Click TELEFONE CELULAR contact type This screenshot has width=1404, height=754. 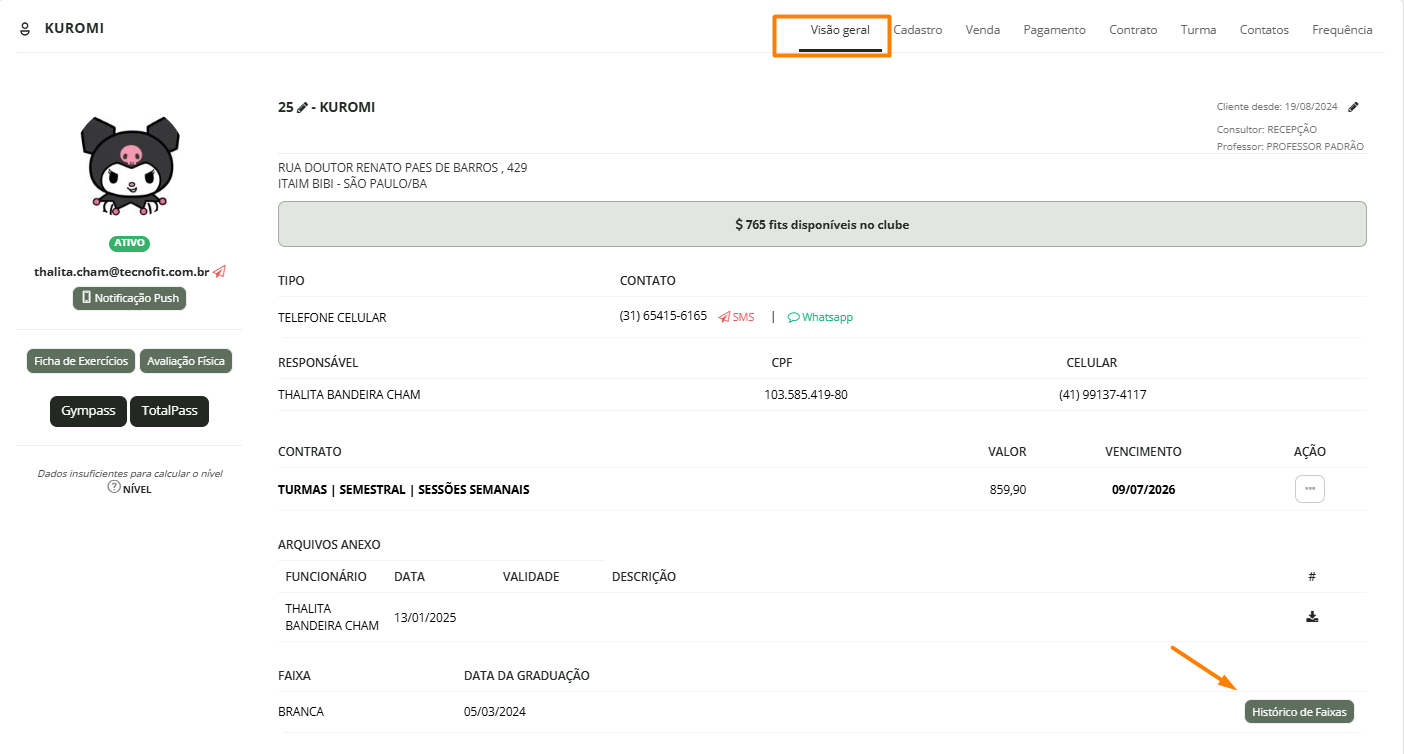point(332,318)
